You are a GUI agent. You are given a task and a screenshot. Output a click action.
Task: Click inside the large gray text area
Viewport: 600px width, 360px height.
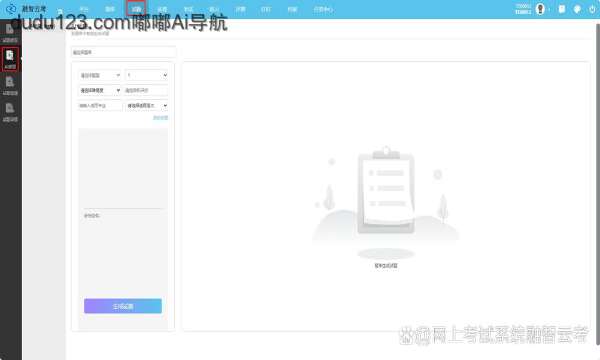(123, 168)
